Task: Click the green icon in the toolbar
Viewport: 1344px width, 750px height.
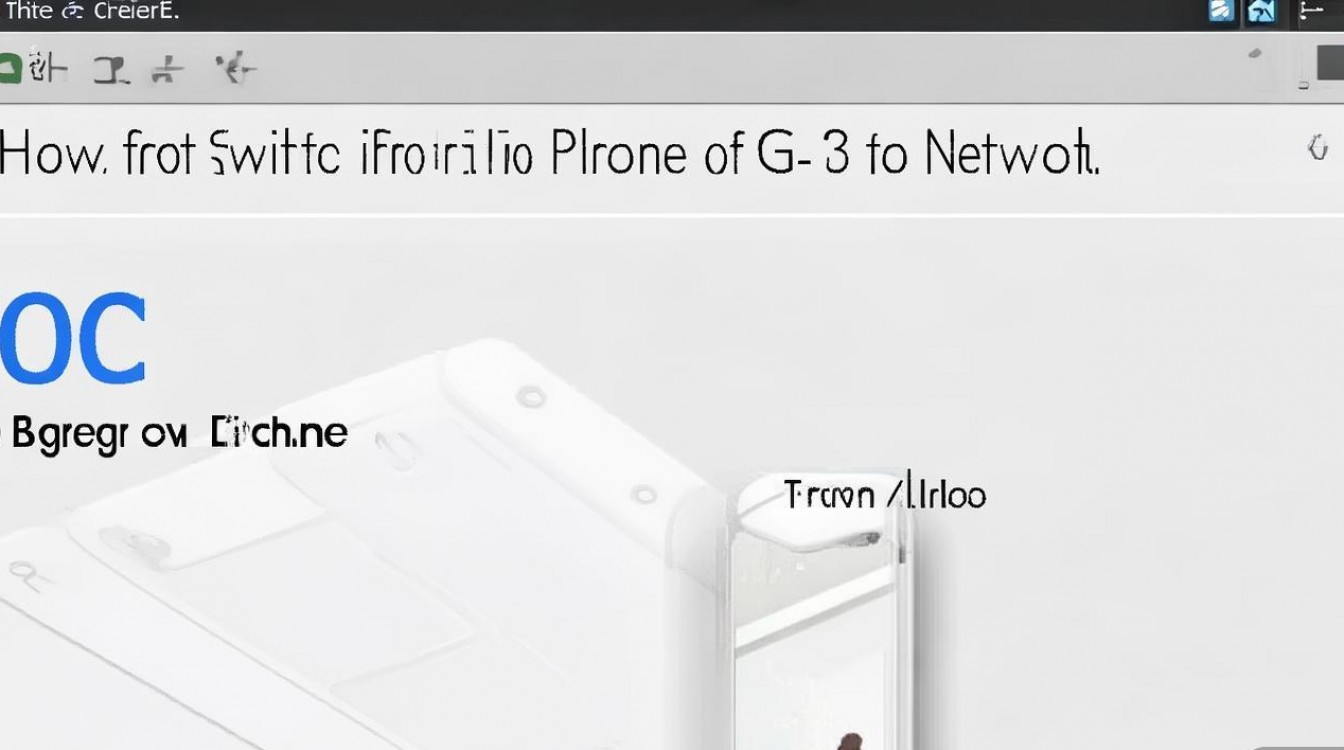Action: 10,69
